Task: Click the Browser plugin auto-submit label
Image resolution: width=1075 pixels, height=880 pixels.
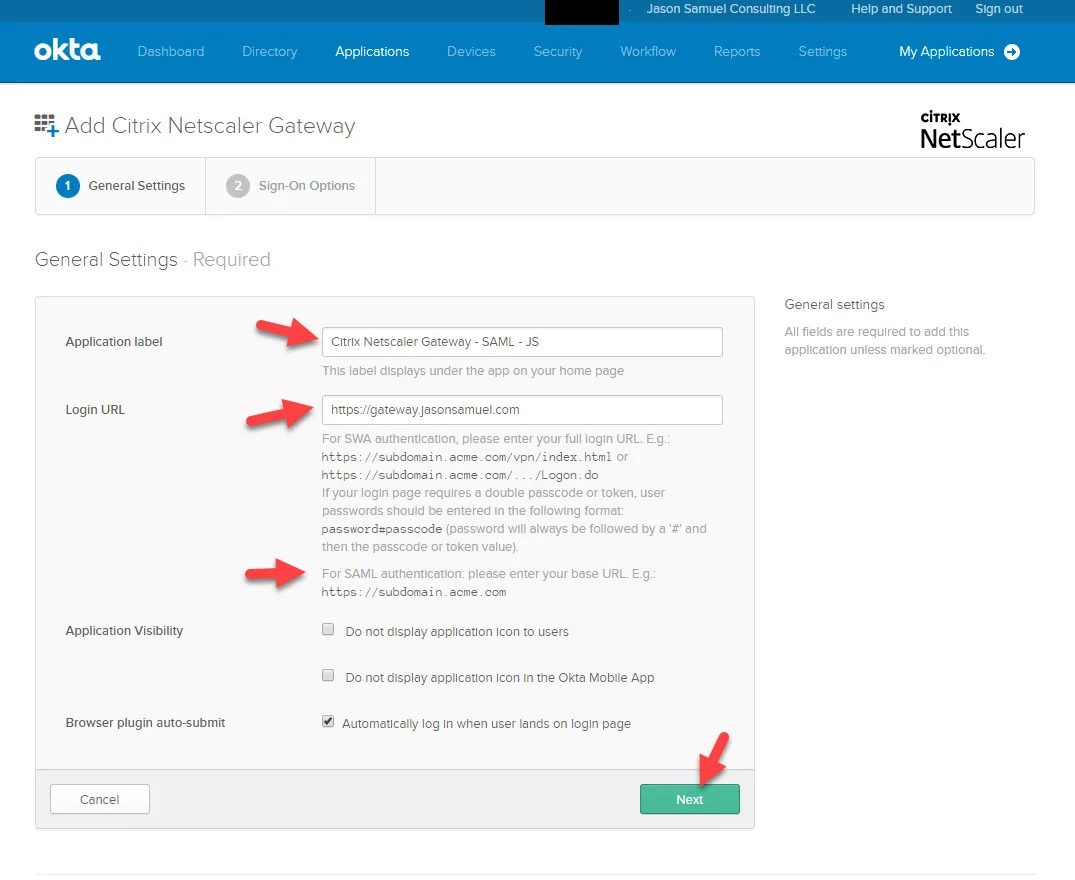Action: [x=145, y=722]
